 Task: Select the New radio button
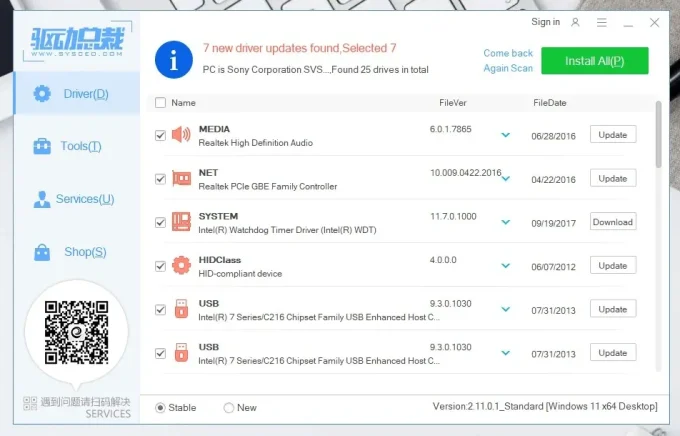pyautogui.click(x=229, y=407)
